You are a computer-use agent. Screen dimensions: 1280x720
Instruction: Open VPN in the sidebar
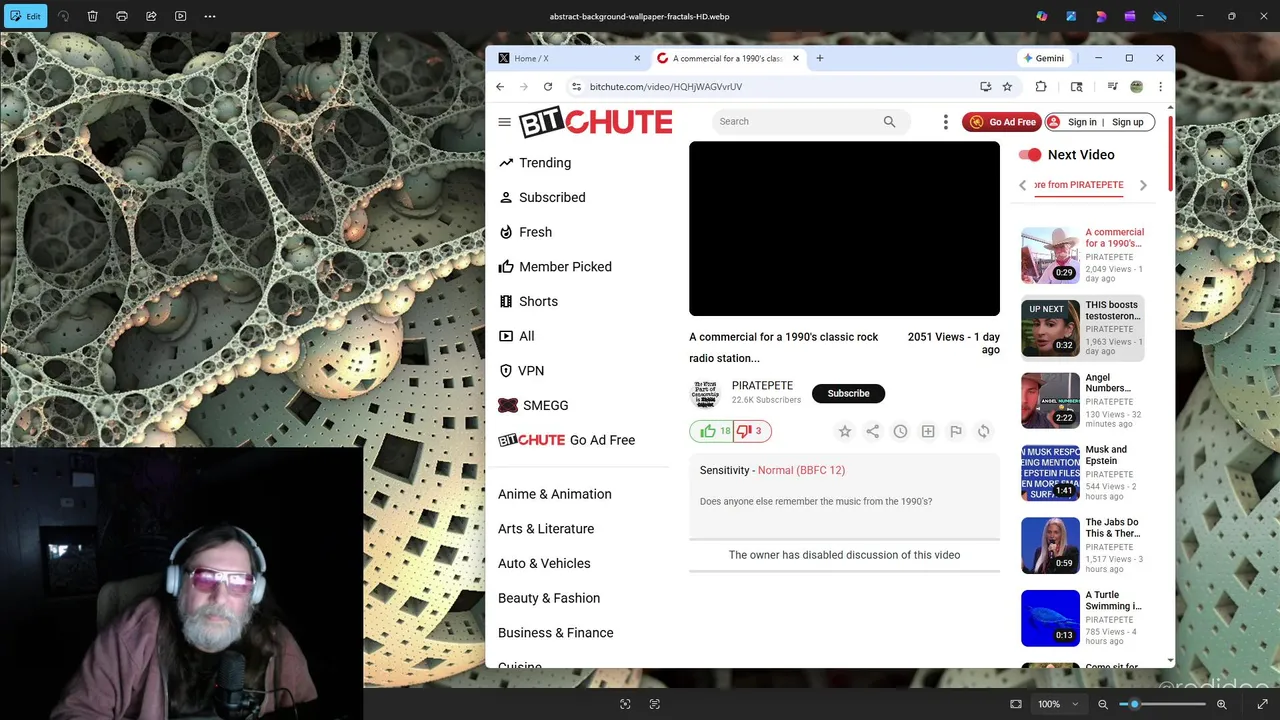point(531,371)
